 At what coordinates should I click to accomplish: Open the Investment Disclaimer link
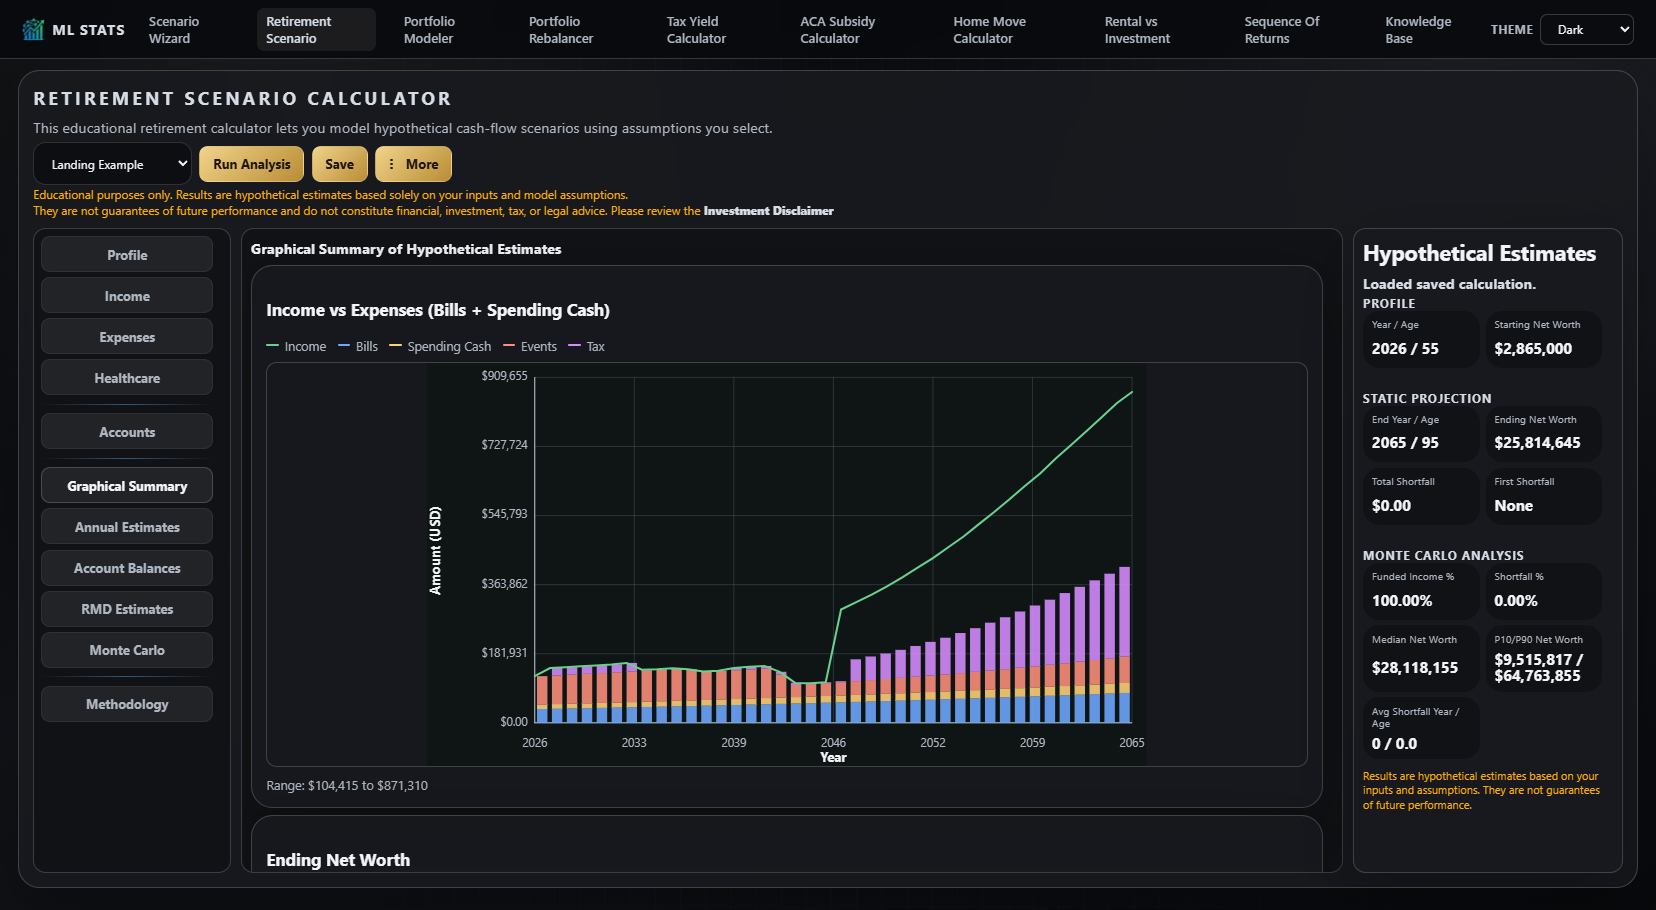pyautogui.click(x=768, y=211)
